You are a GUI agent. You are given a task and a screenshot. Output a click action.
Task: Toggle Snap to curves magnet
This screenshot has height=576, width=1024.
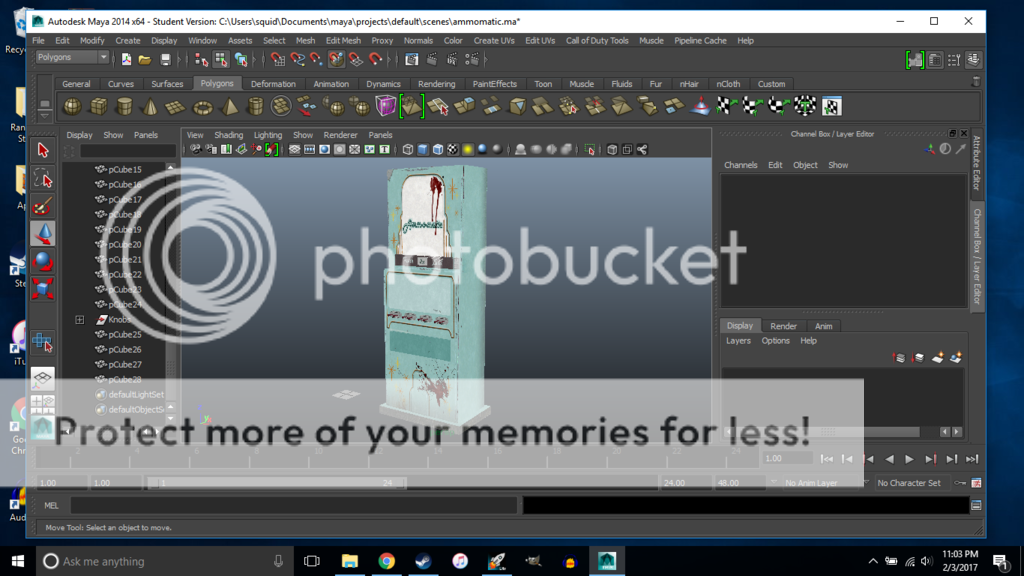point(298,60)
